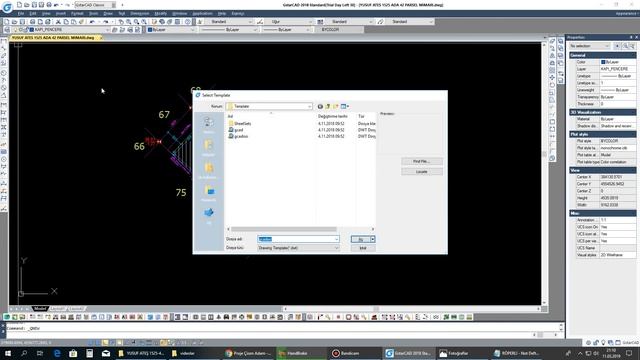The image size is (640, 360).
Task: Select the SheetSets folder in file list
Action: pyautogui.click(x=240, y=123)
